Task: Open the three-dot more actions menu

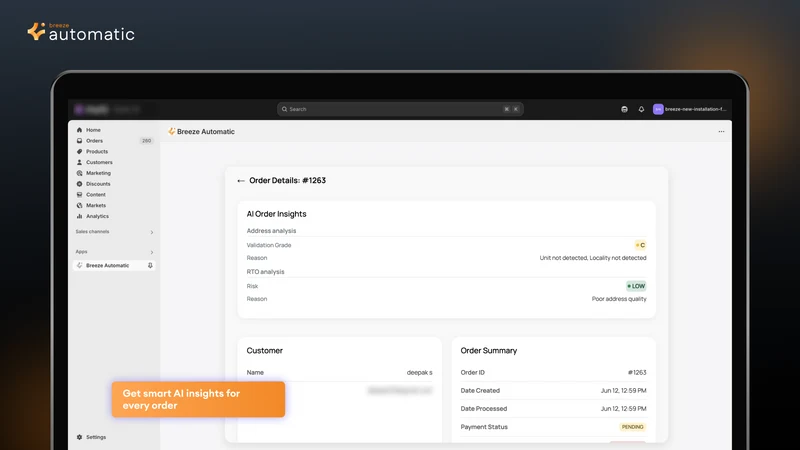Action: coord(721,132)
